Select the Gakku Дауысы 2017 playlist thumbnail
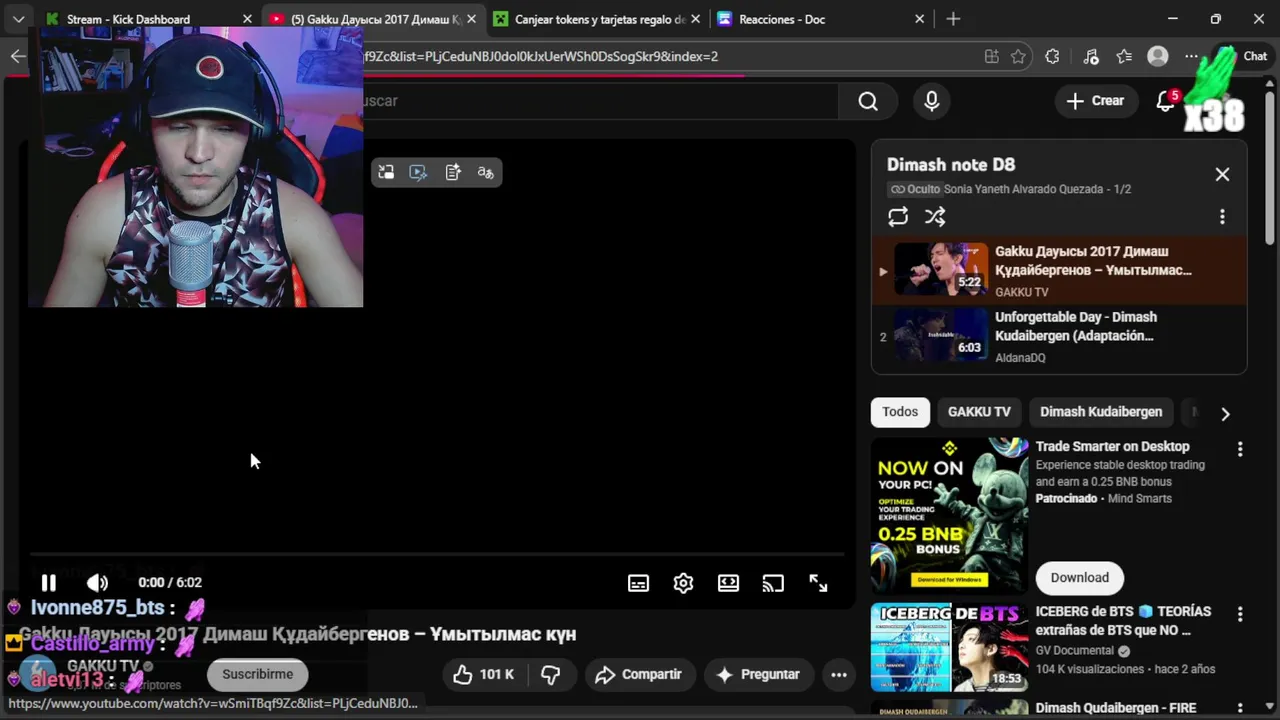1280x720 pixels. [x=940, y=268]
